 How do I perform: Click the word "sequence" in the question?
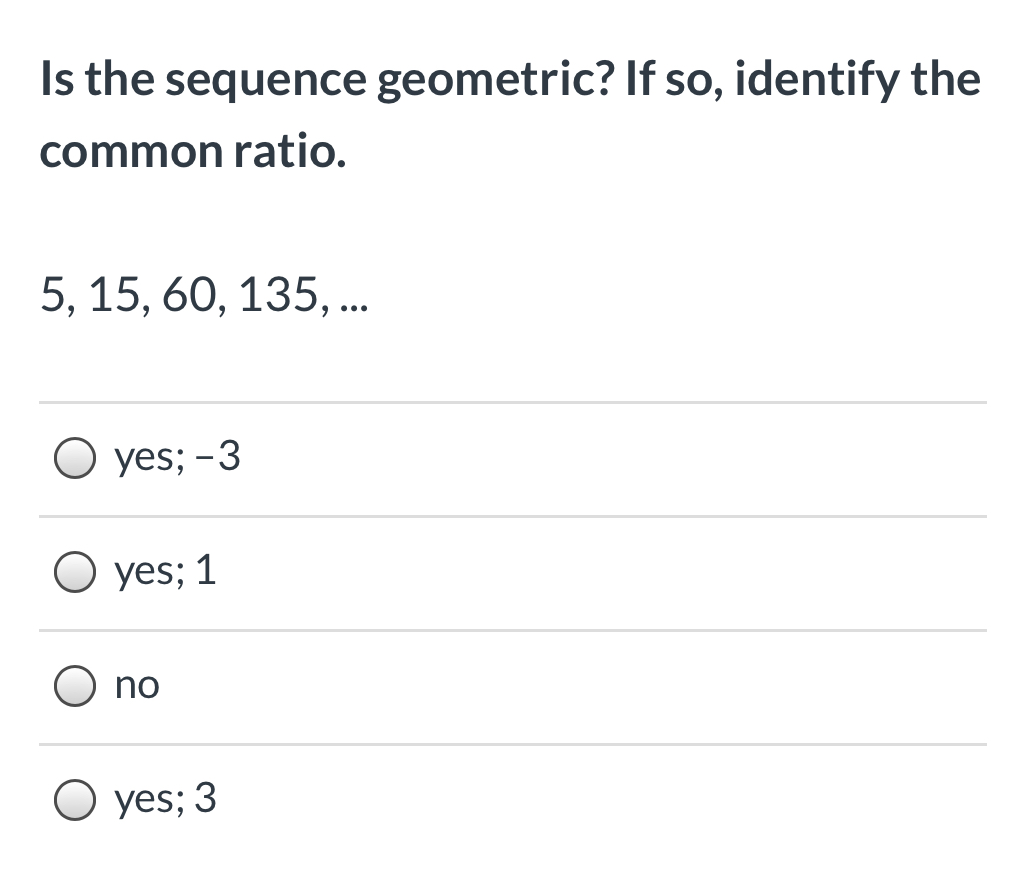266,79
